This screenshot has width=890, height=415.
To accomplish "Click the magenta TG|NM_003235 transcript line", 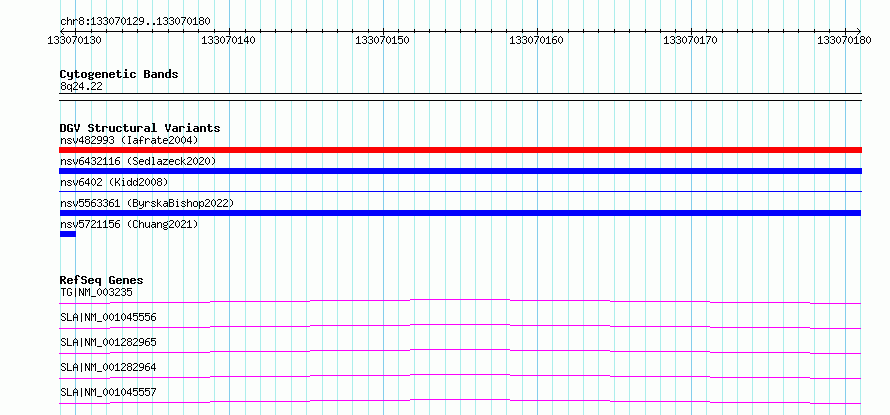I will tap(460, 301).
